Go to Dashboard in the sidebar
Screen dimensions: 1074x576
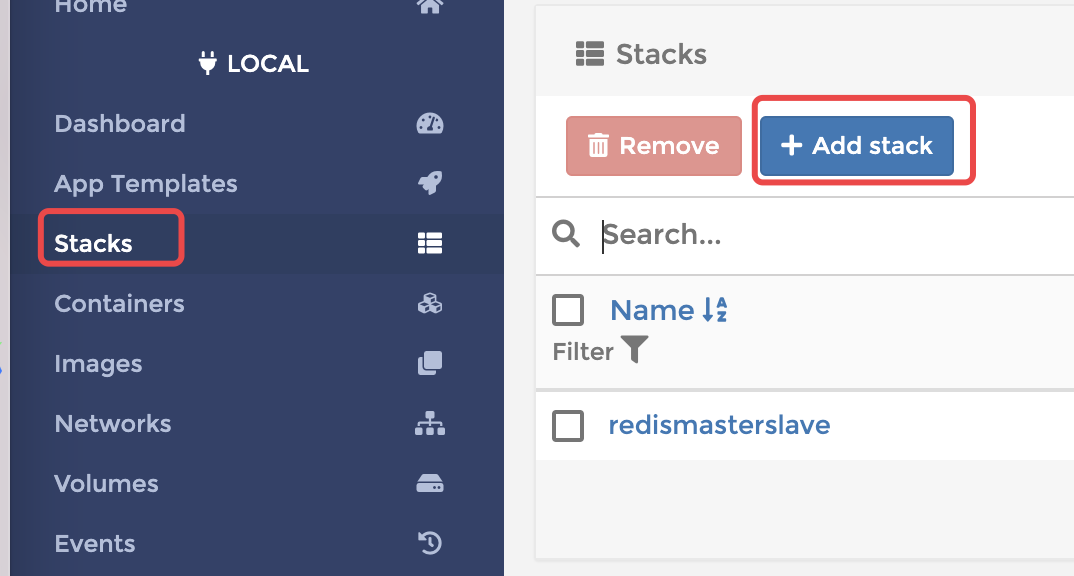119,124
